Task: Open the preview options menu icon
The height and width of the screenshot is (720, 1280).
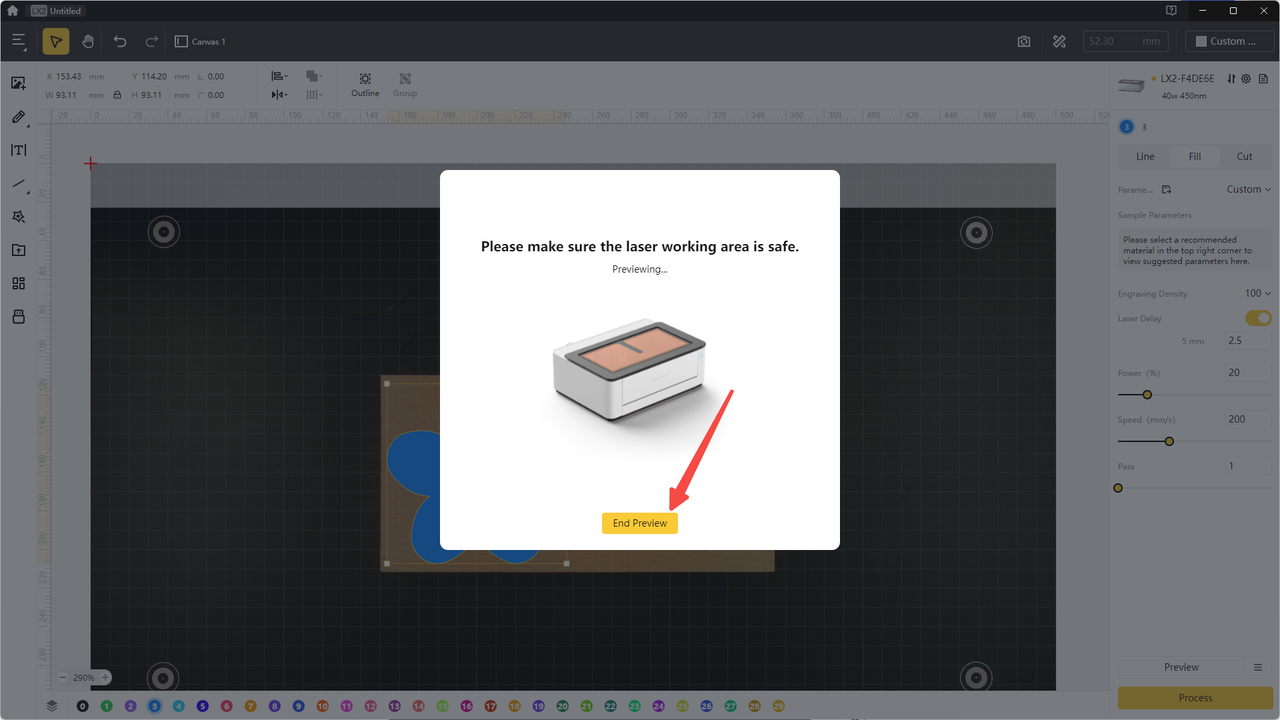Action: [1259, 667]
